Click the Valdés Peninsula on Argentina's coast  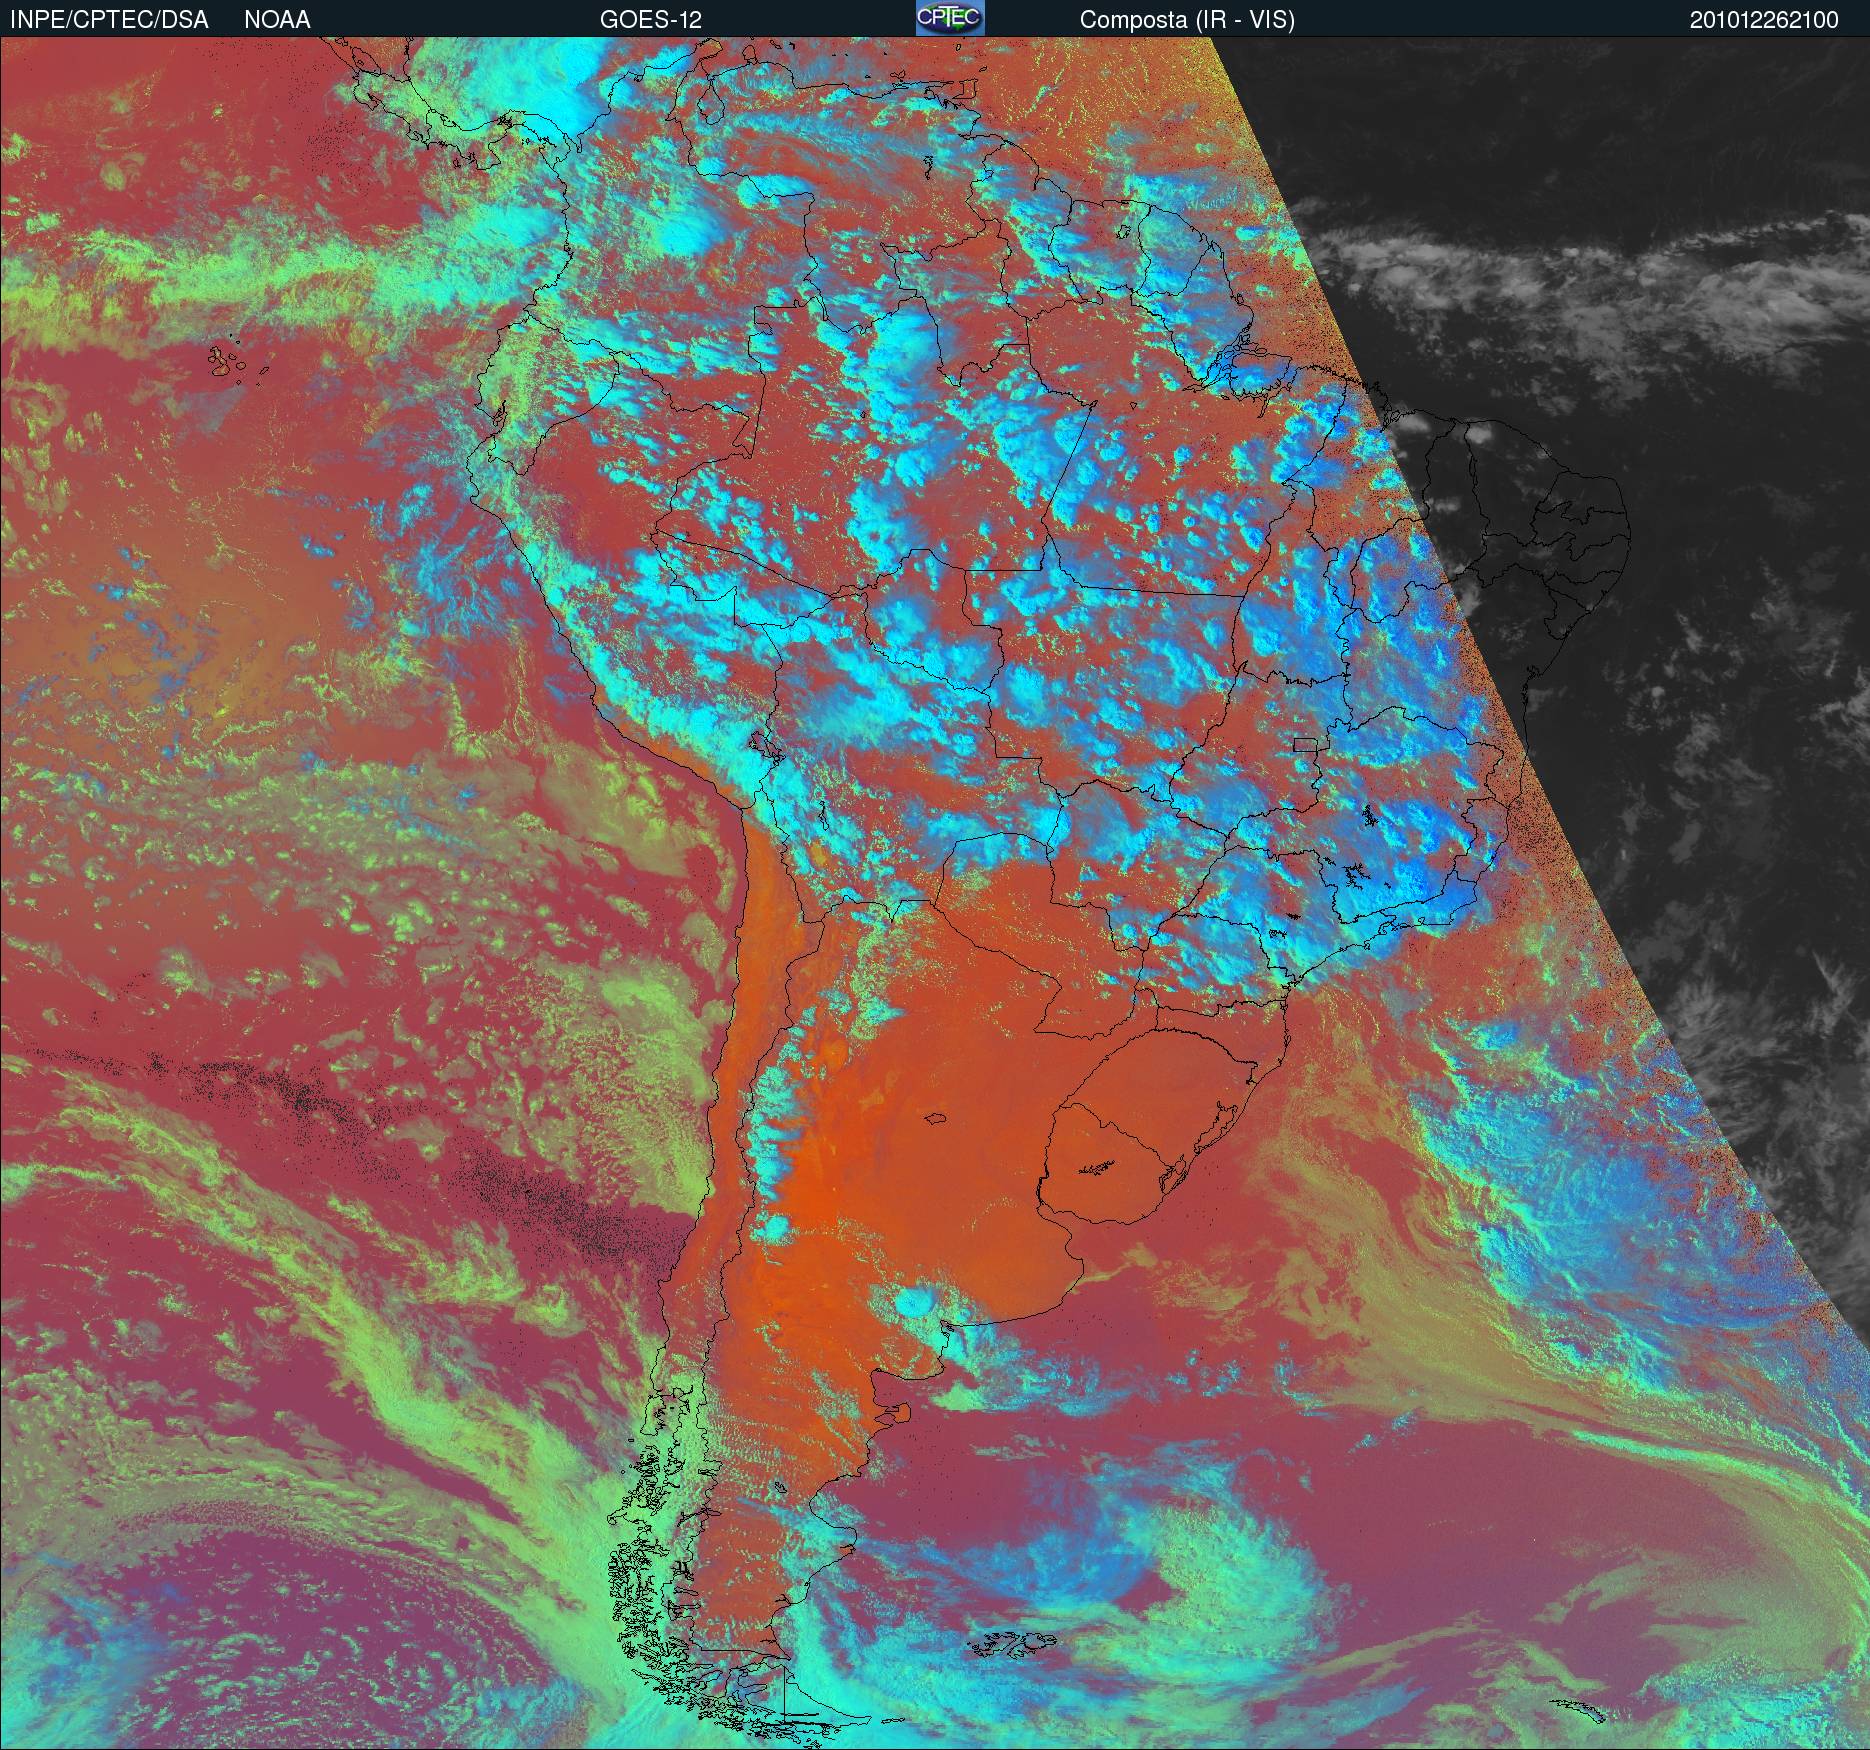point(905,1412)
